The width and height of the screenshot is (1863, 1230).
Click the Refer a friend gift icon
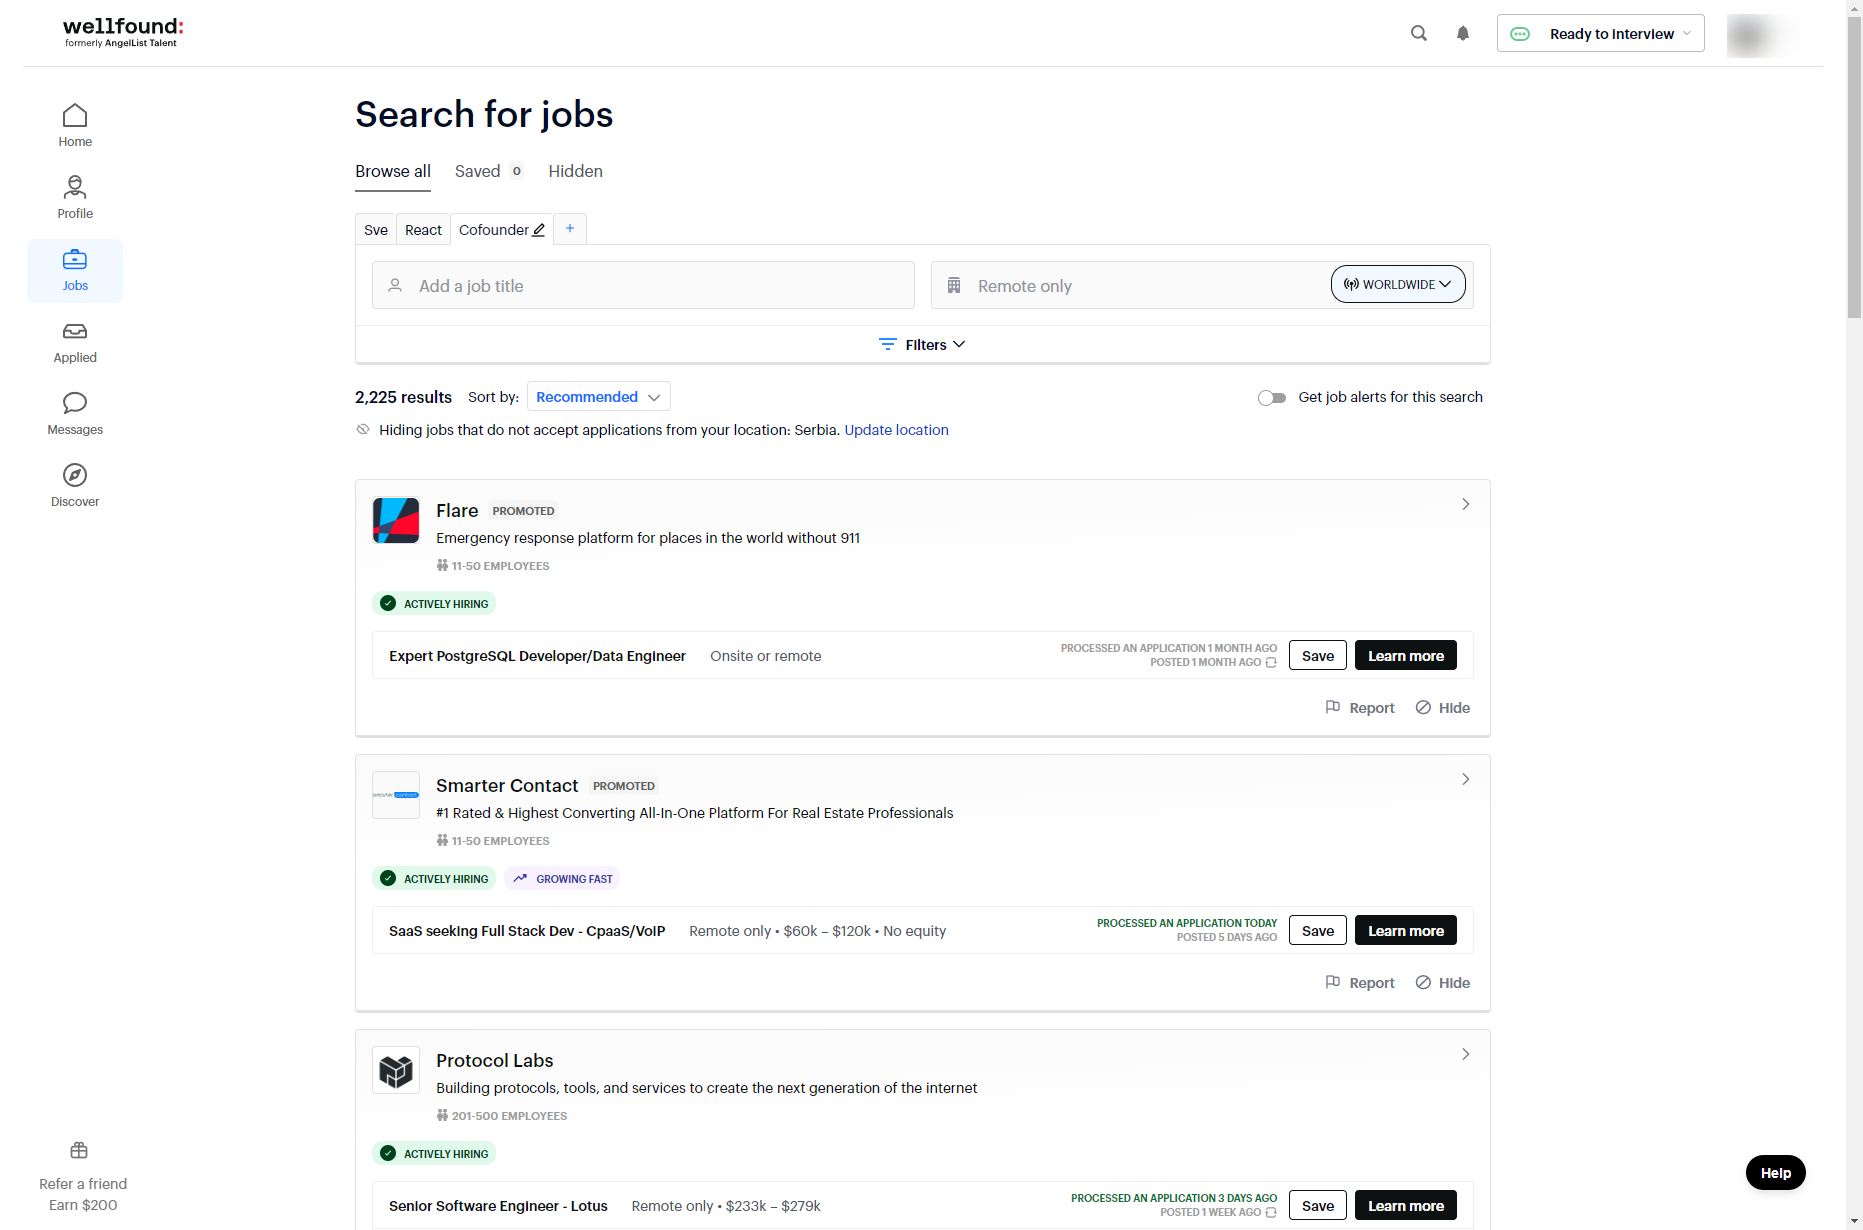[79, 1150]
